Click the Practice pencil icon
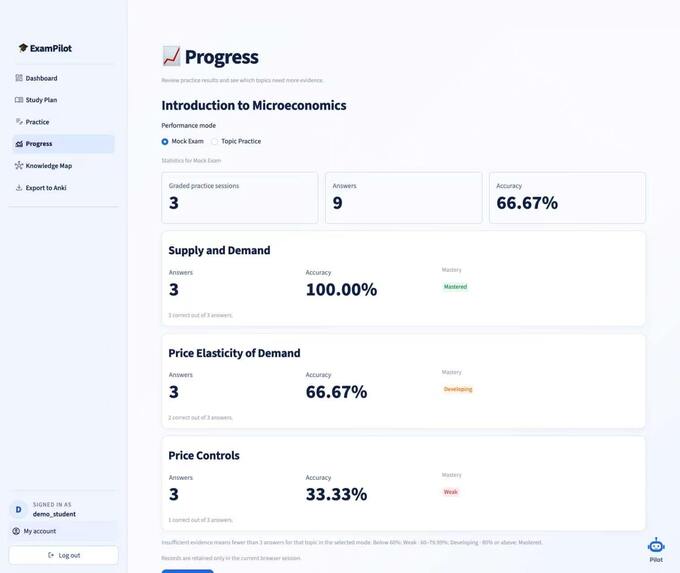Screen dimensions: 680x573 tap(19, 122)
